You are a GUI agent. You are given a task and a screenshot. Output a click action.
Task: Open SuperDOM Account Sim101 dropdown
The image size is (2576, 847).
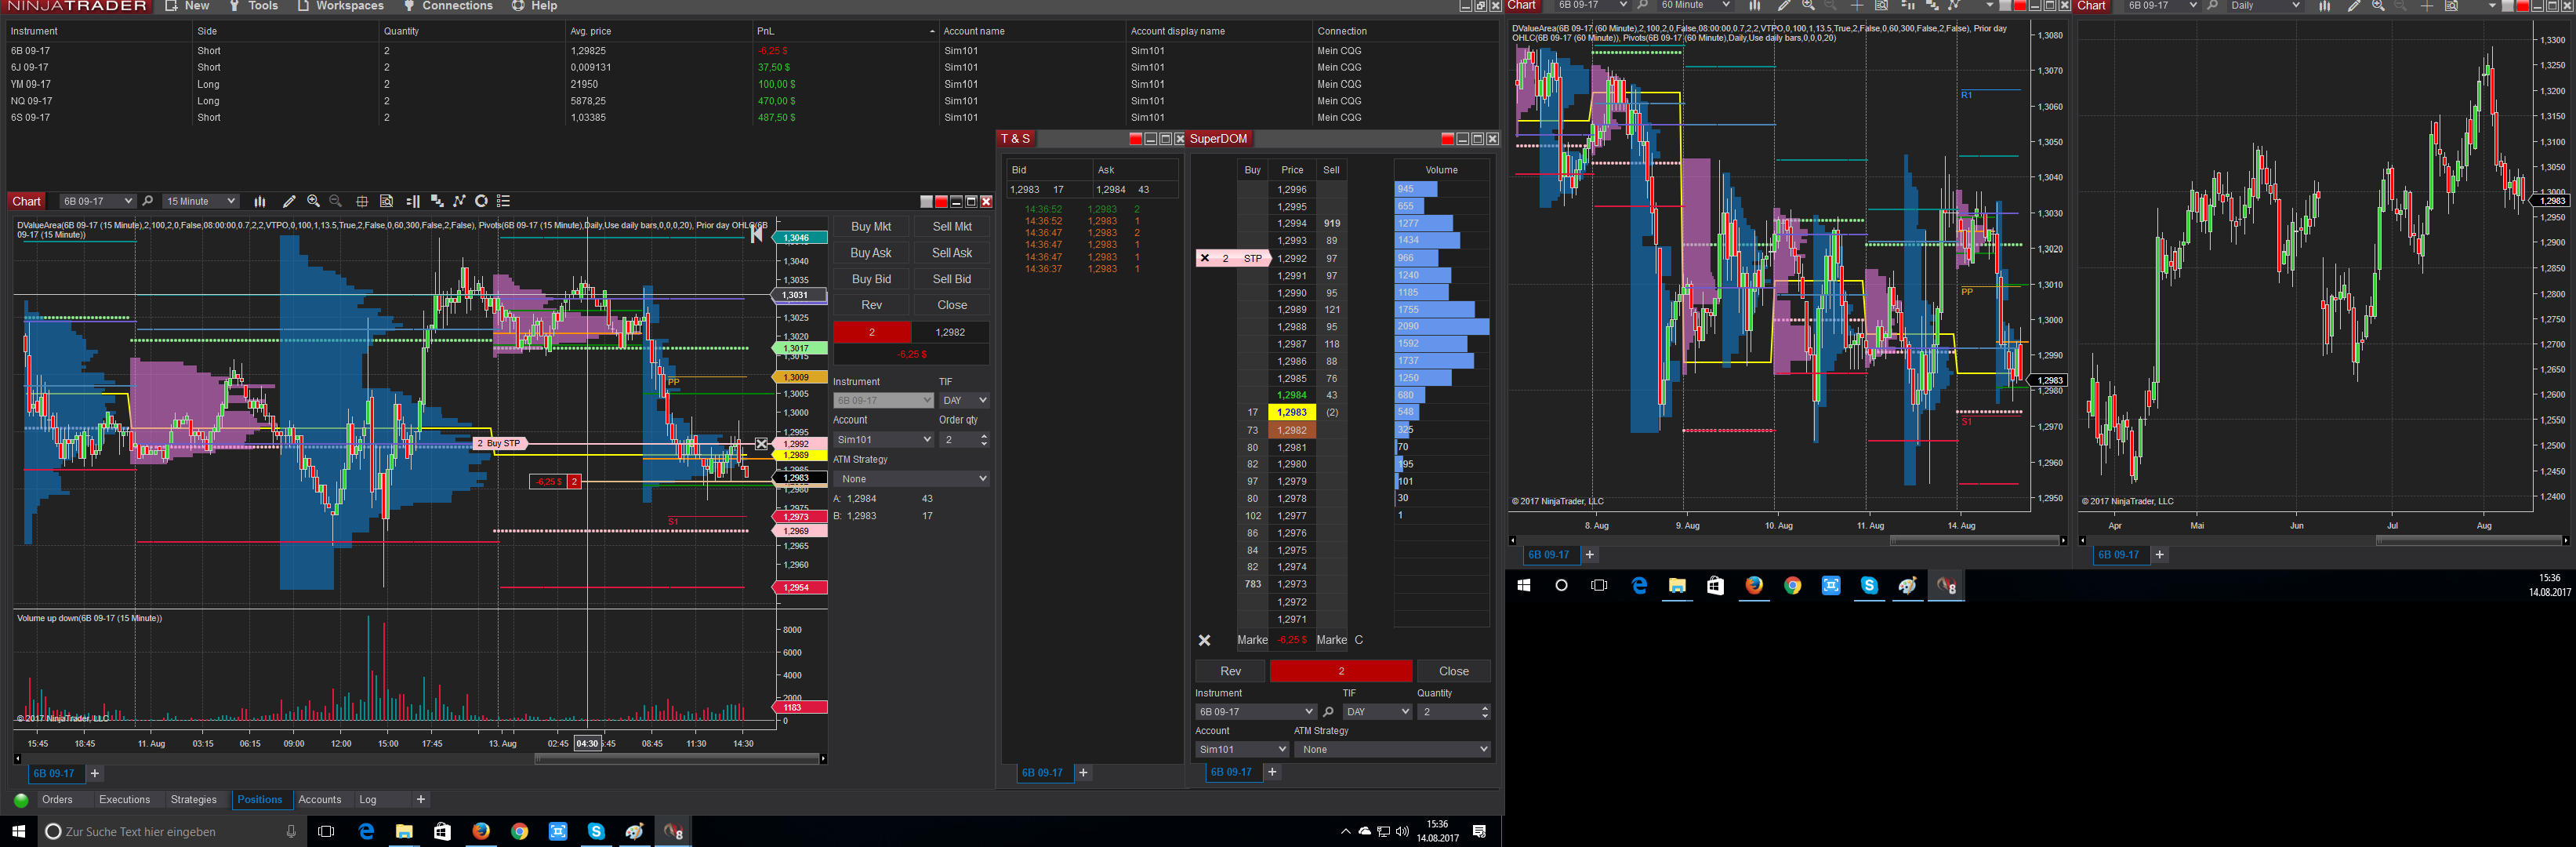[x=1242, y=749]
